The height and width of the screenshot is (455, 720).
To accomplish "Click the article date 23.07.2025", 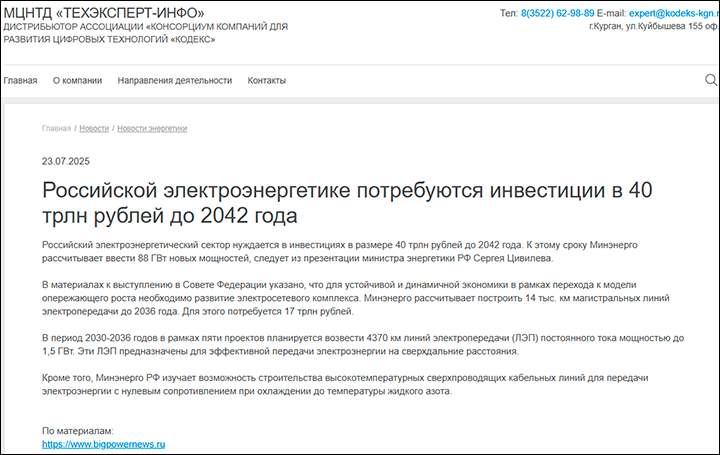I will click(66, 161).
